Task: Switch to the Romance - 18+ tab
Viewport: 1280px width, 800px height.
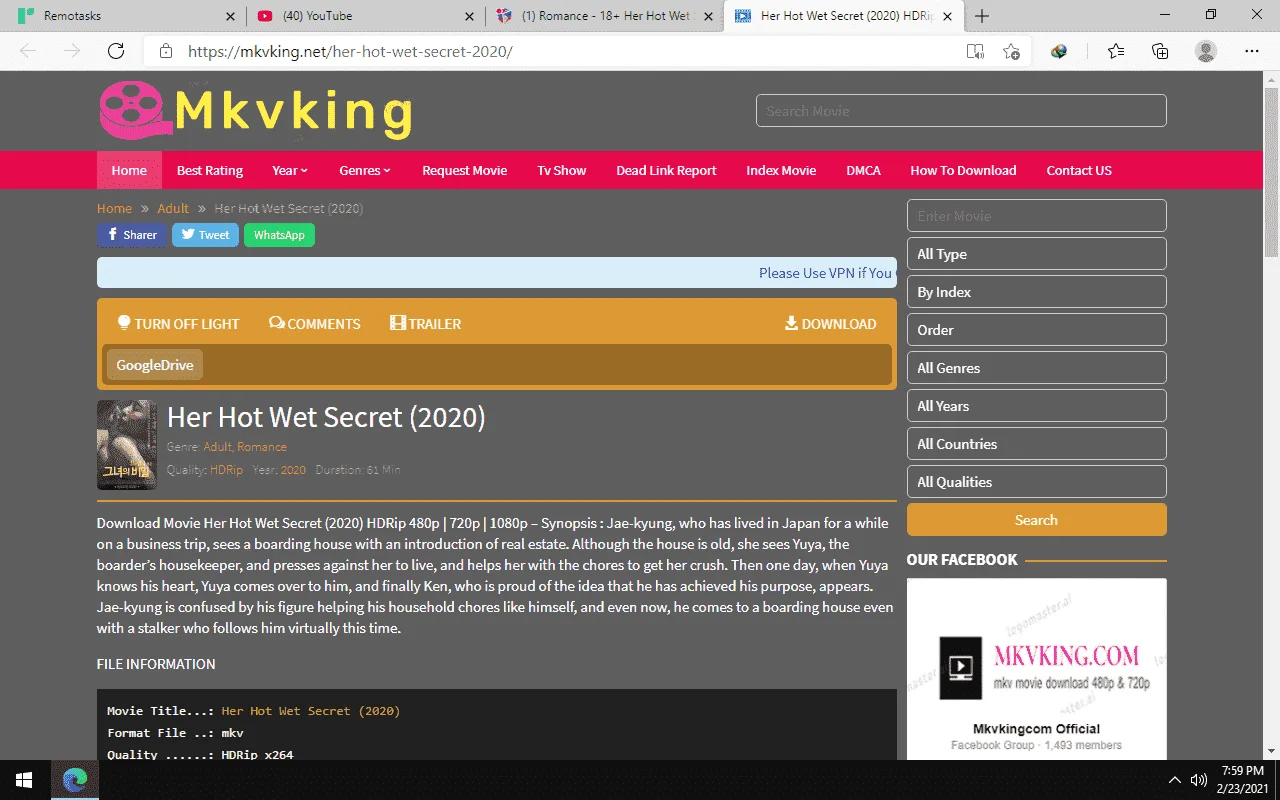Action: (605, 16)
